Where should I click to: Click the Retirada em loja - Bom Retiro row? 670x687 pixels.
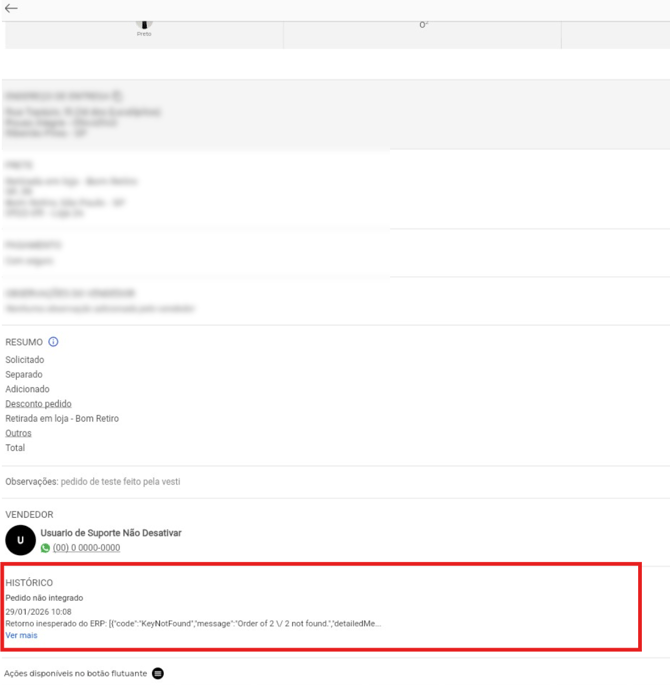point(61,419)
